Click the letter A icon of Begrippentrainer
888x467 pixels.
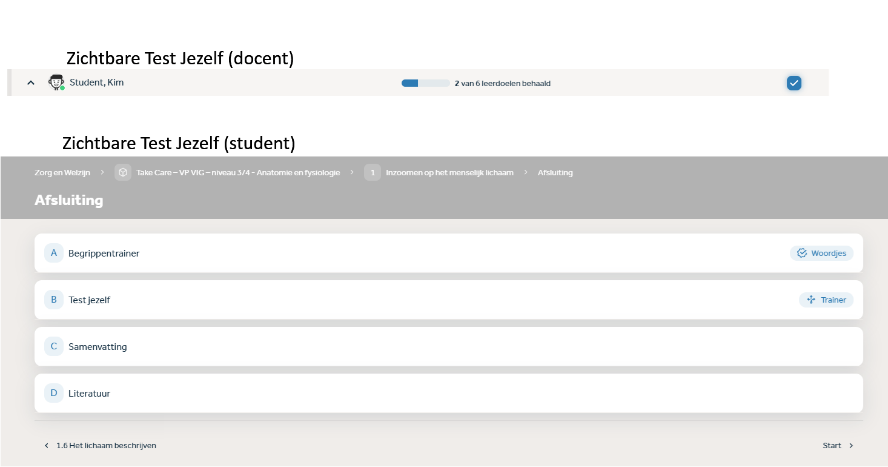[54, 253]
